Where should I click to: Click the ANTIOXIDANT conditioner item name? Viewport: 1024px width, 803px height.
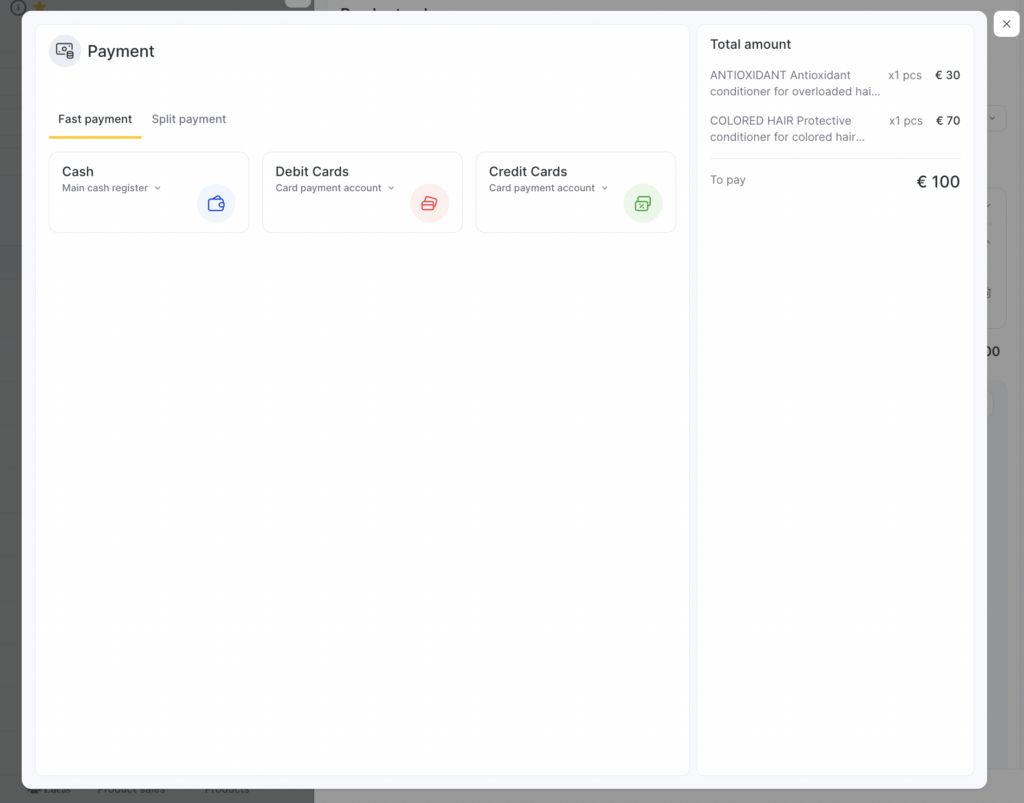[x=795, y=83]
